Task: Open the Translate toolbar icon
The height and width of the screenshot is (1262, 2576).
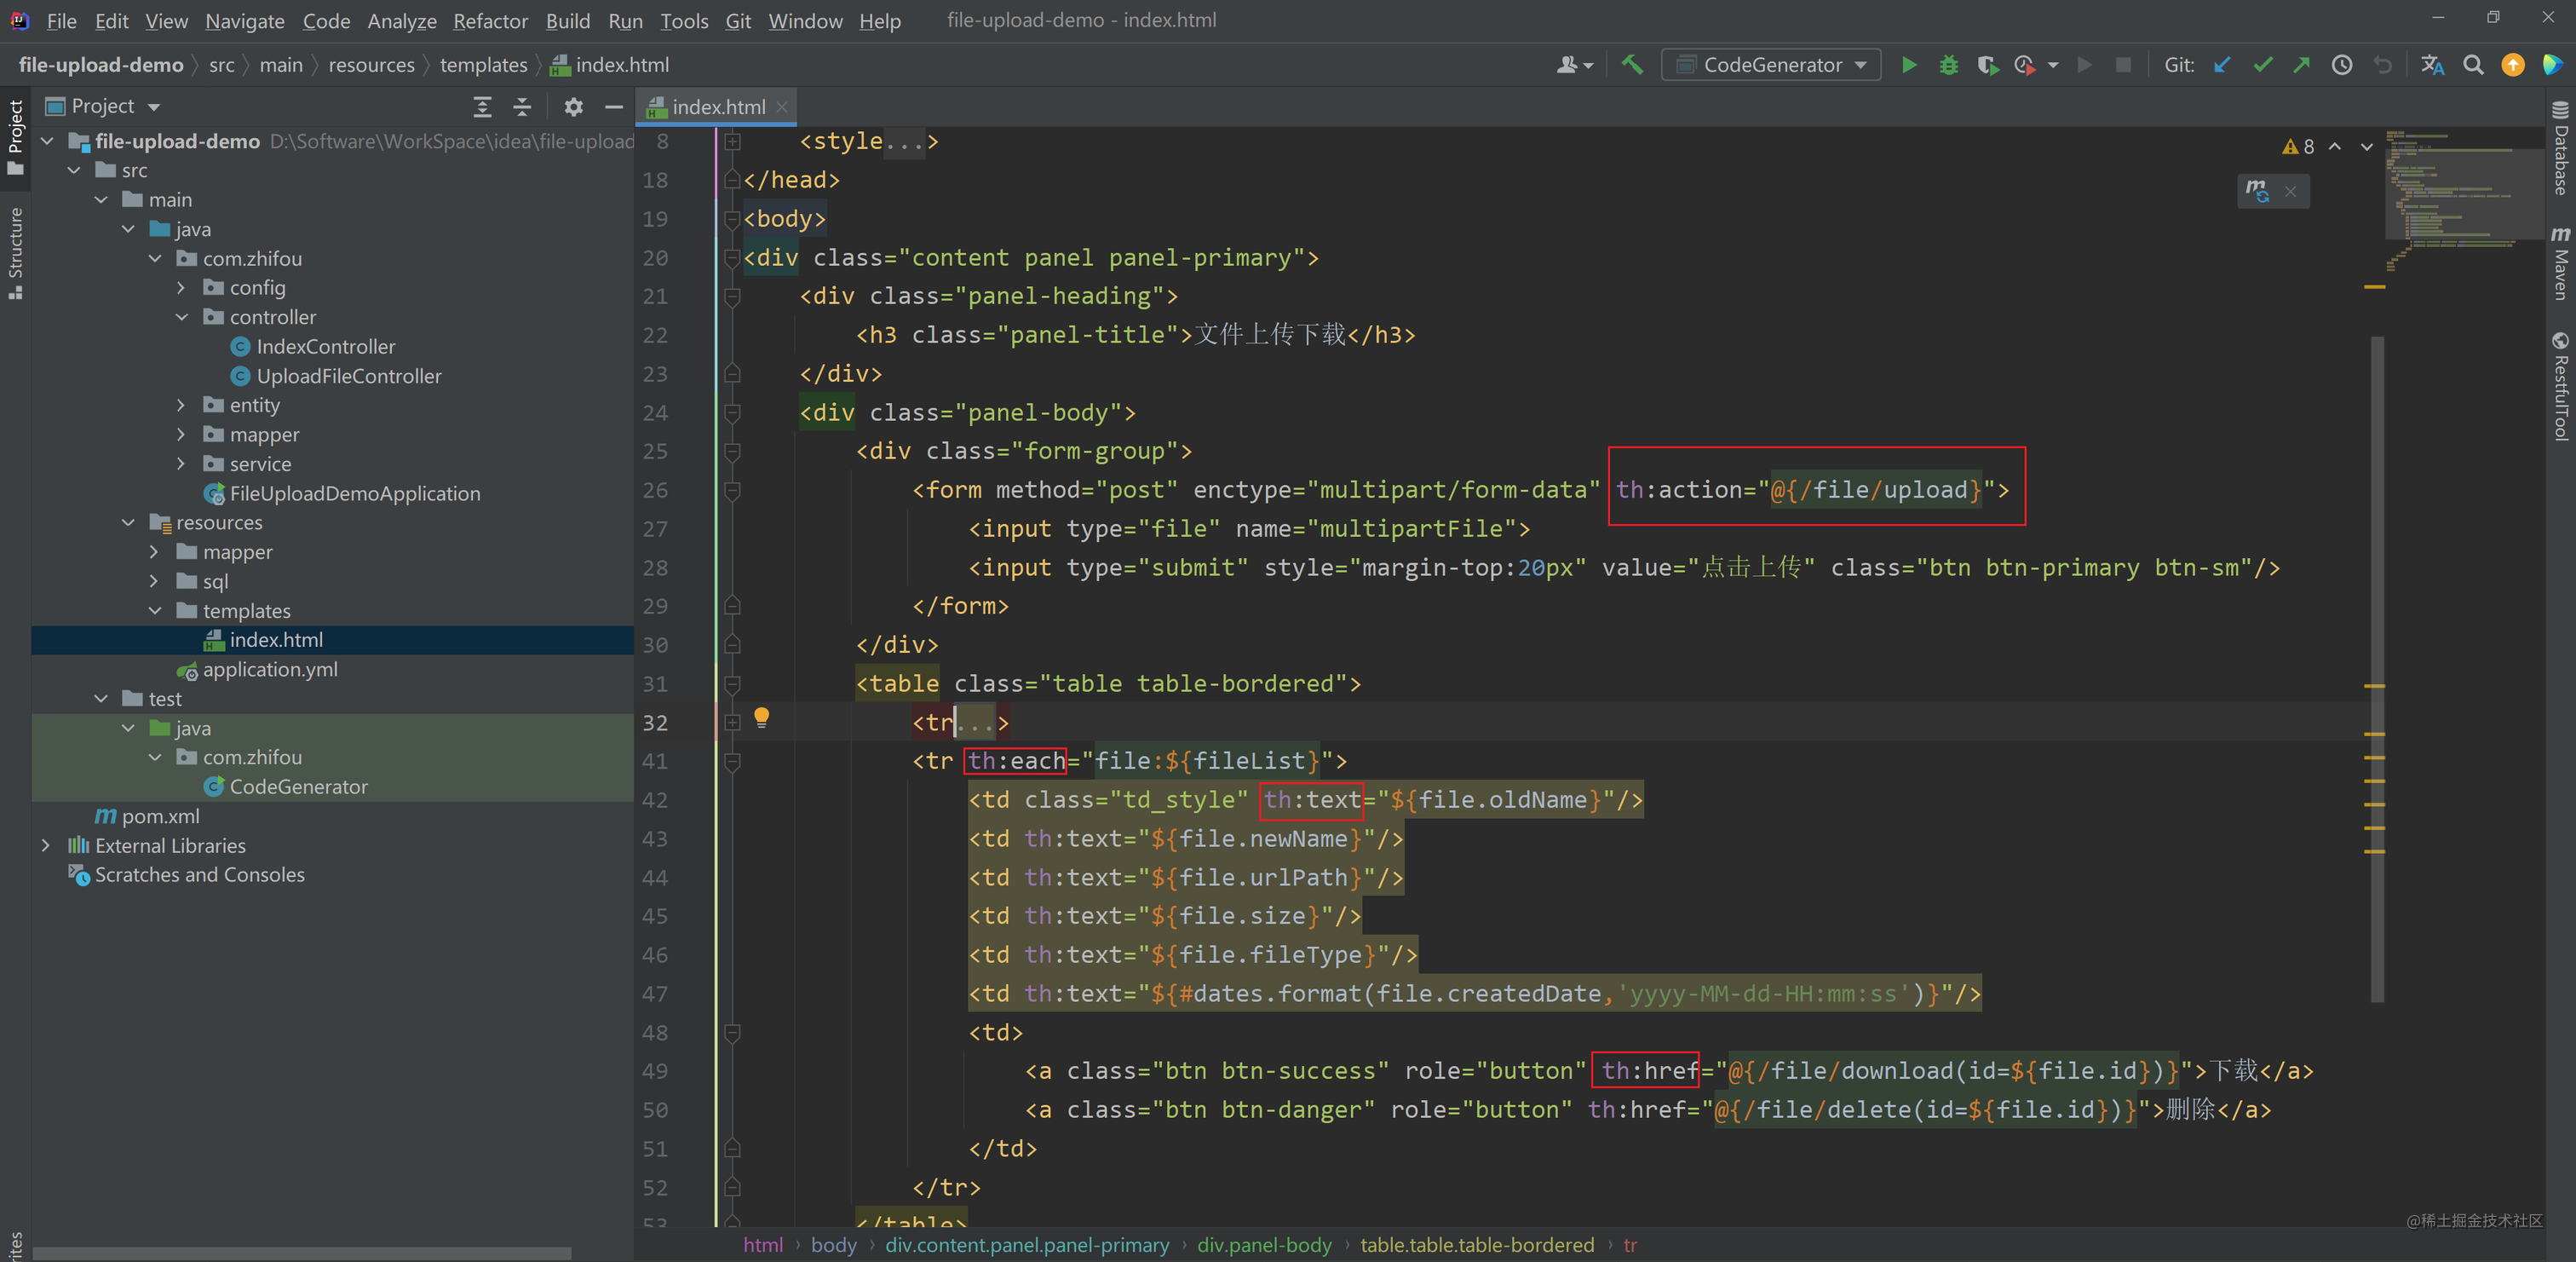Action: [2434, 64]
